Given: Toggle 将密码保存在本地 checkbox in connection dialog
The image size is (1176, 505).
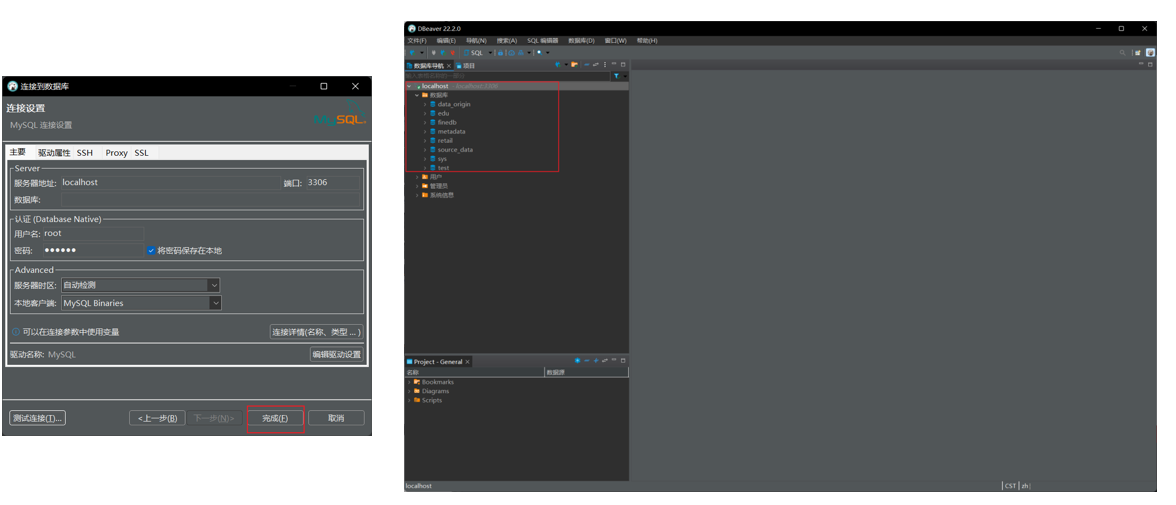Looking at the screenshot, I should pyautogui.click(x=152, y=251).
